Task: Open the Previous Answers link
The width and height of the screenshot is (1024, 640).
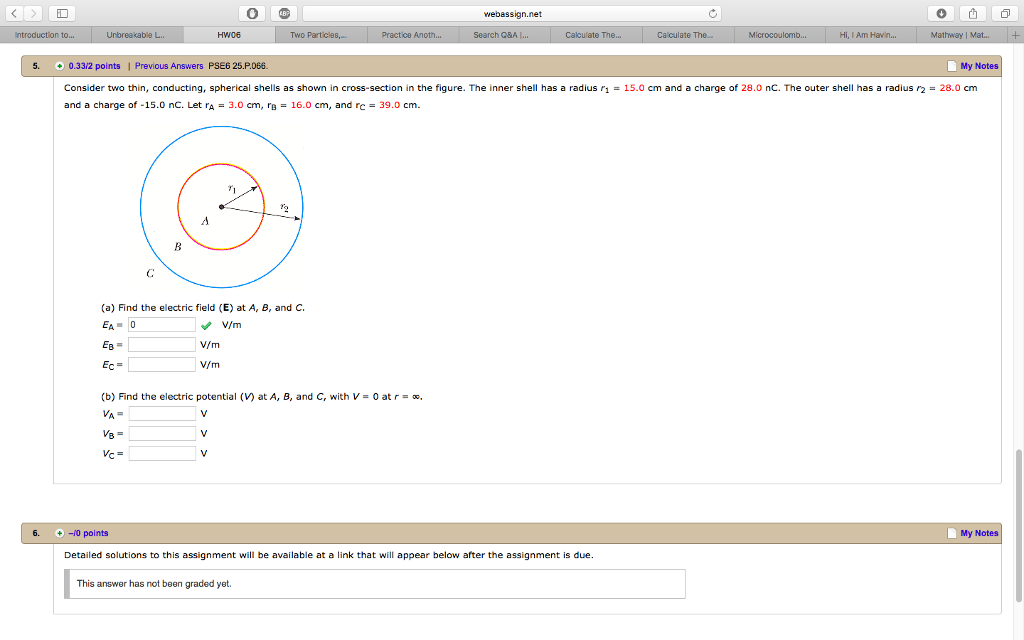Action: [x=168, y=66]
